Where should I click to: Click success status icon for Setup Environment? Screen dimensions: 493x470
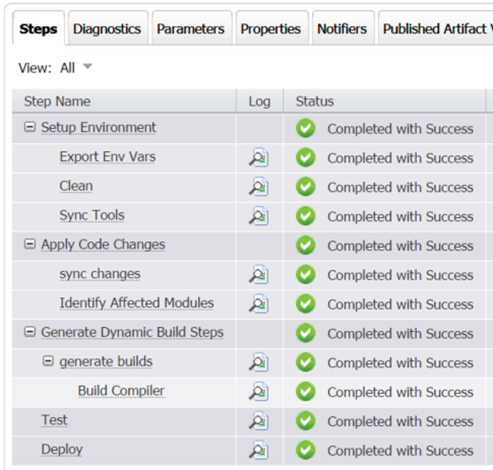[x=306, y=128]
